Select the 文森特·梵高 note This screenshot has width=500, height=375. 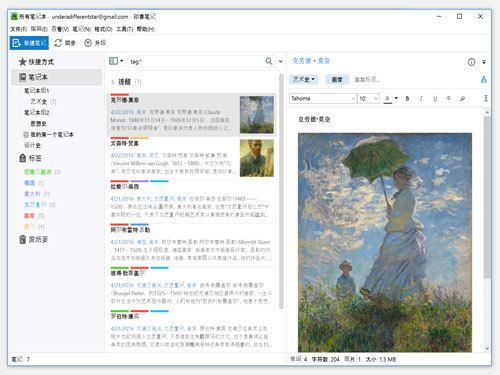(191, 158)
